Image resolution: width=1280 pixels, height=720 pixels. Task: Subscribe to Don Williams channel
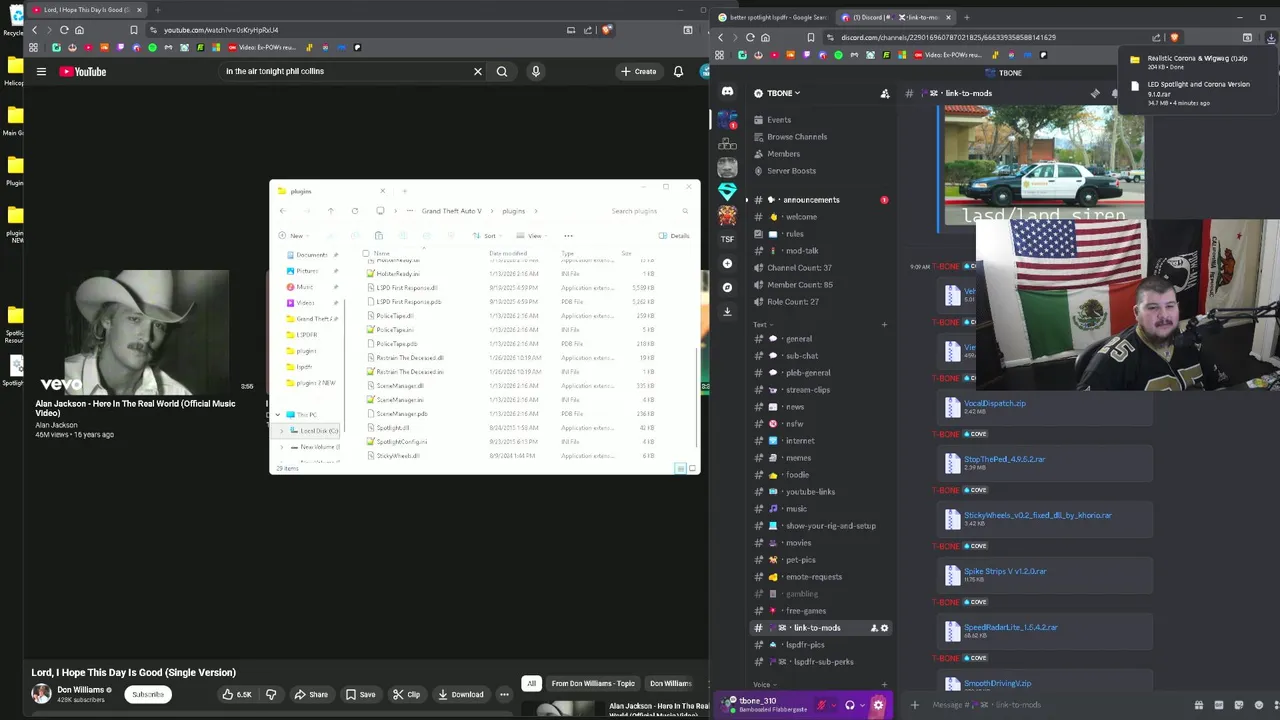click(147, 694)
